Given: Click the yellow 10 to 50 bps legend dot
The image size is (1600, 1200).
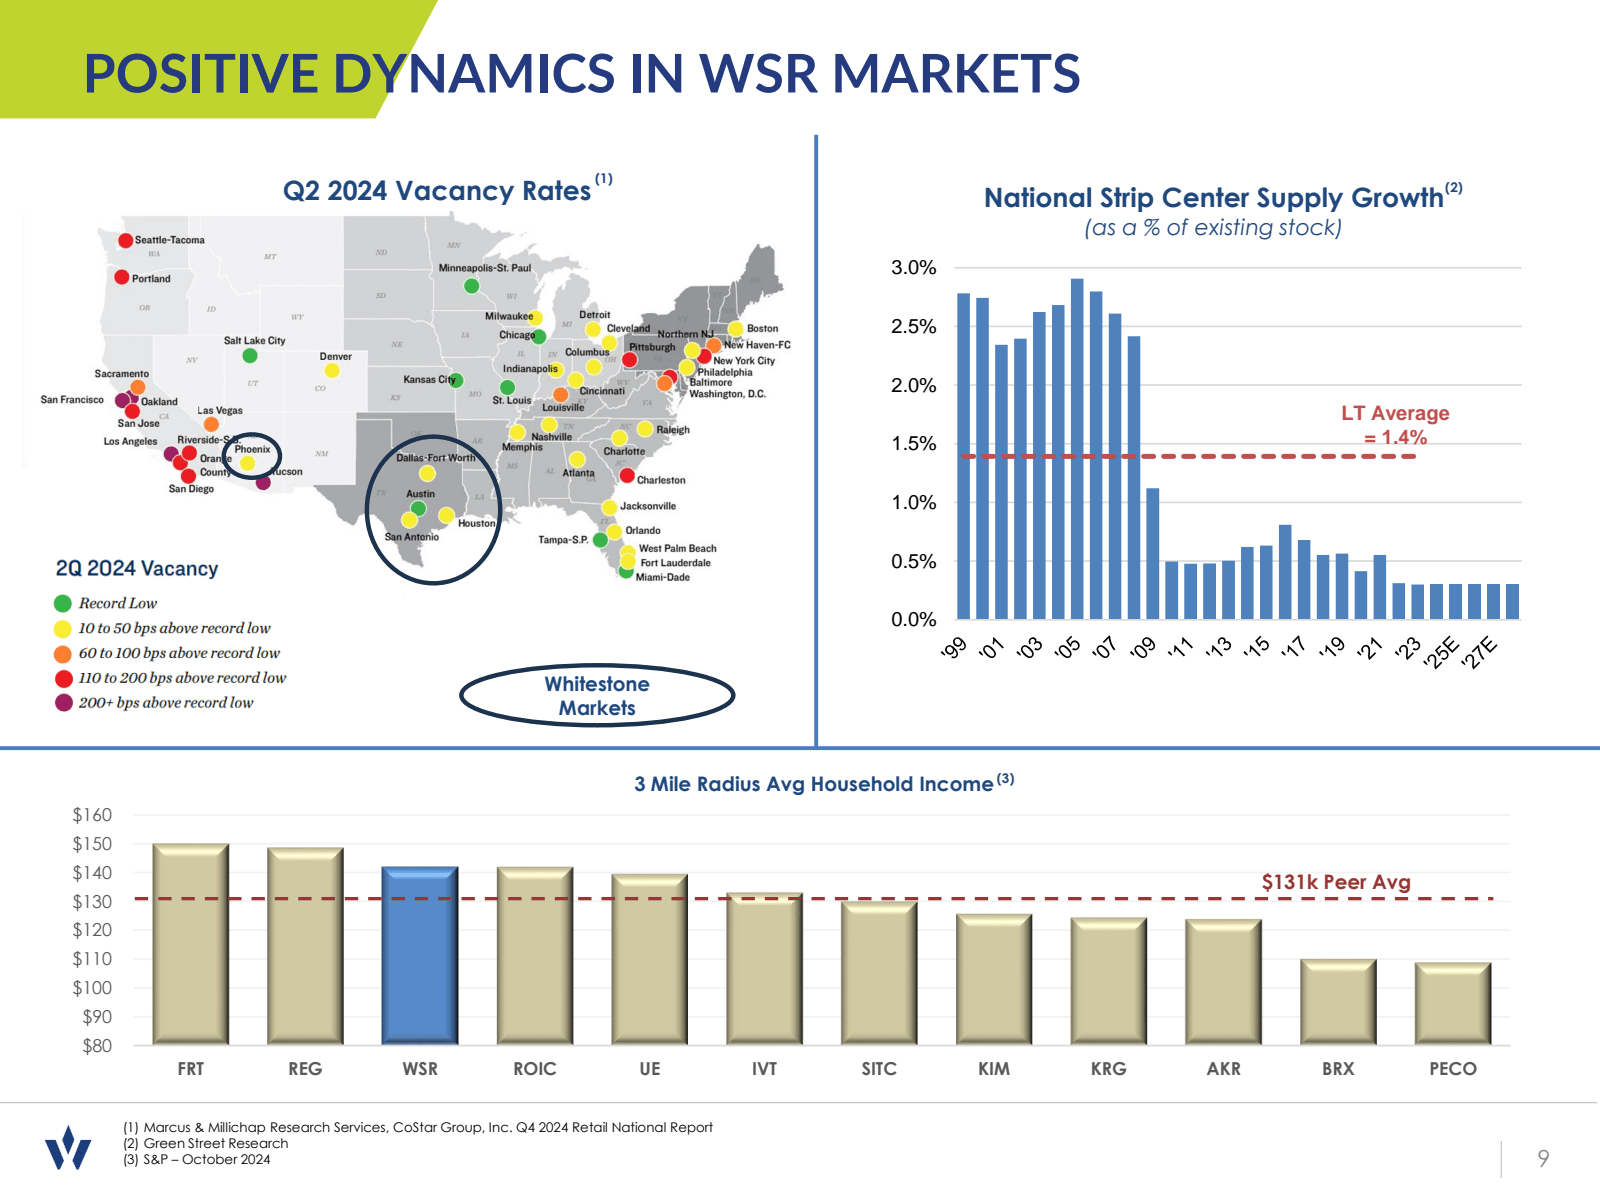Looking at the screenshot, I should point(63,628).
